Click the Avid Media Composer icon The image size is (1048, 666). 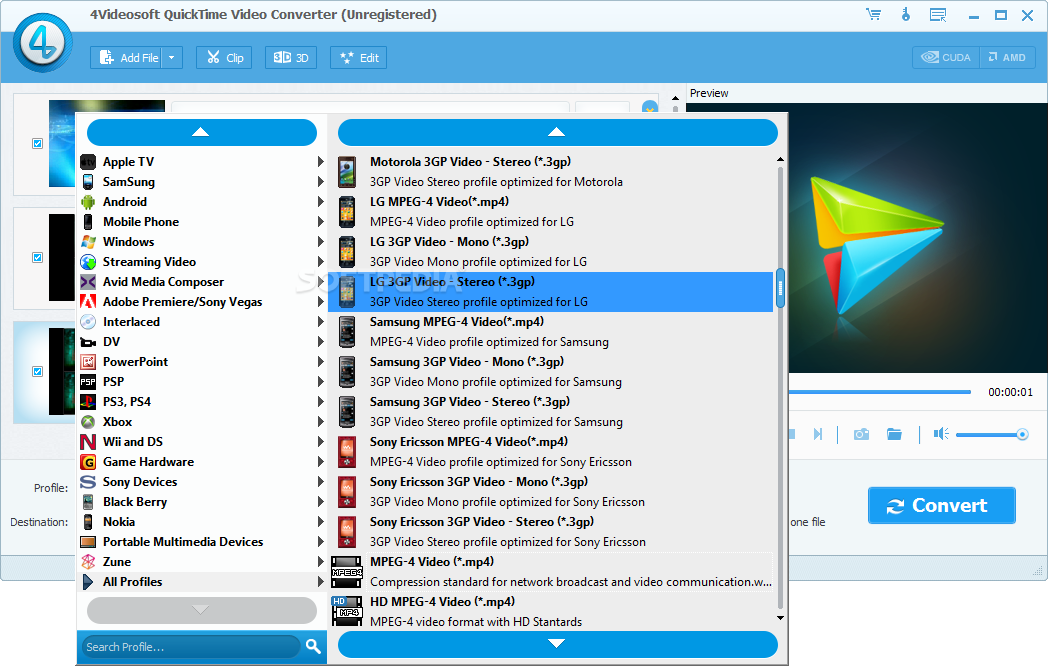pos(88,282)
